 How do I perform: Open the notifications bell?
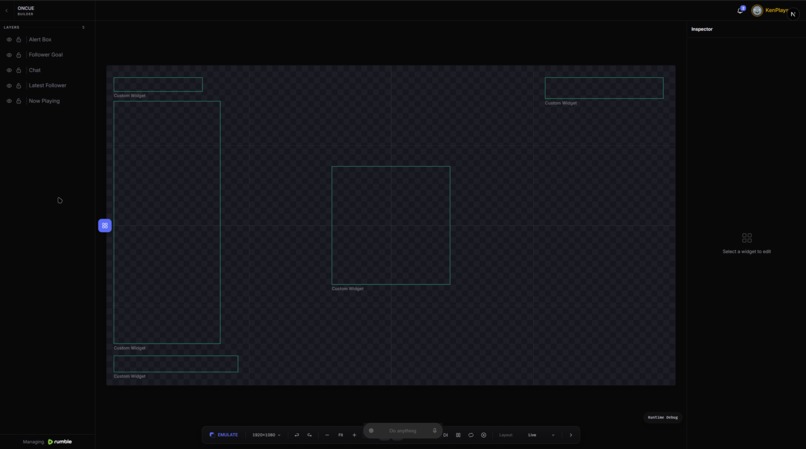point(740,10)
